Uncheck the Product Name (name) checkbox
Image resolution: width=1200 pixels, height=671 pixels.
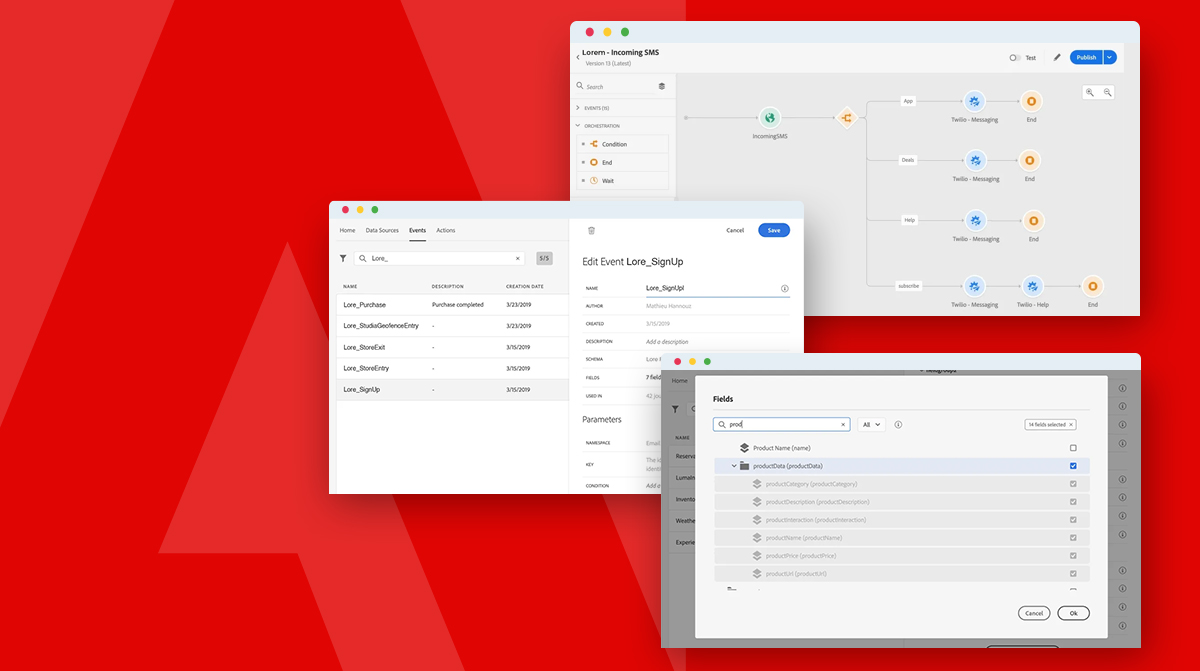(1075, 448)
